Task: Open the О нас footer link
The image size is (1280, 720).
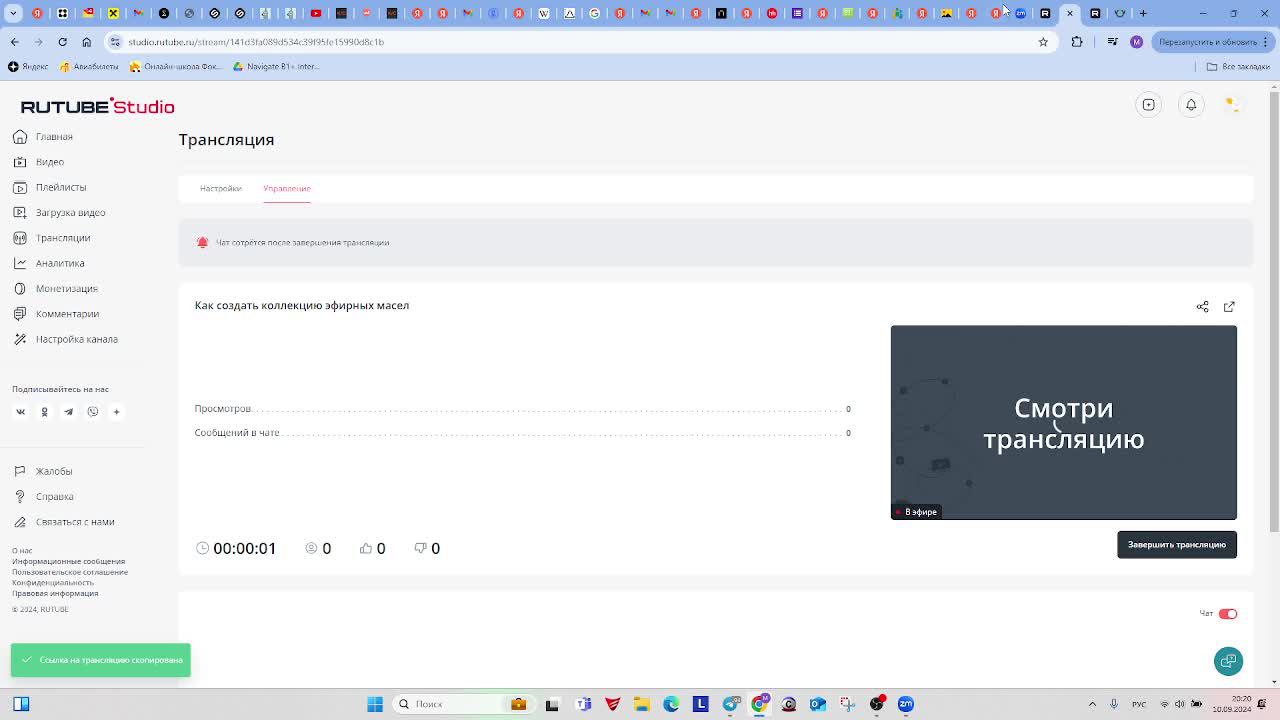Action: pyautogui.click(x=22, y=551)
